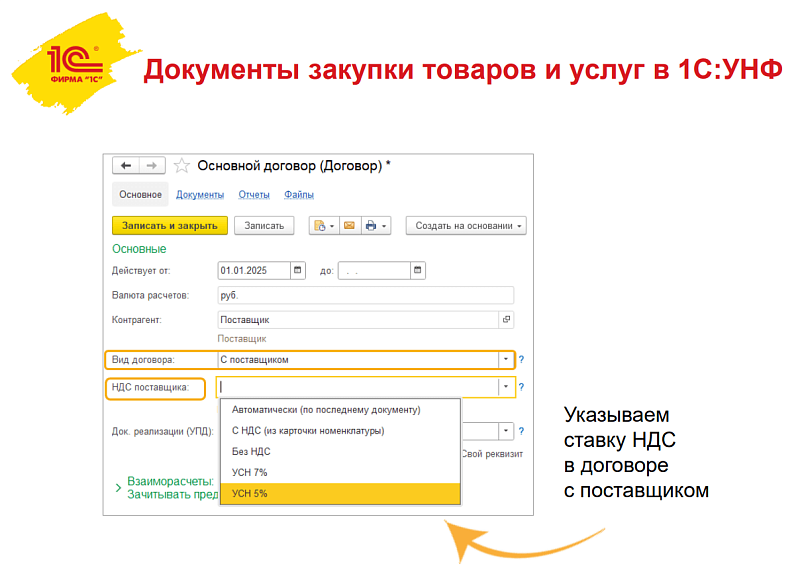
Task: Show help for Вид договора
Action: pyautogui.click(x=521, y=359)
